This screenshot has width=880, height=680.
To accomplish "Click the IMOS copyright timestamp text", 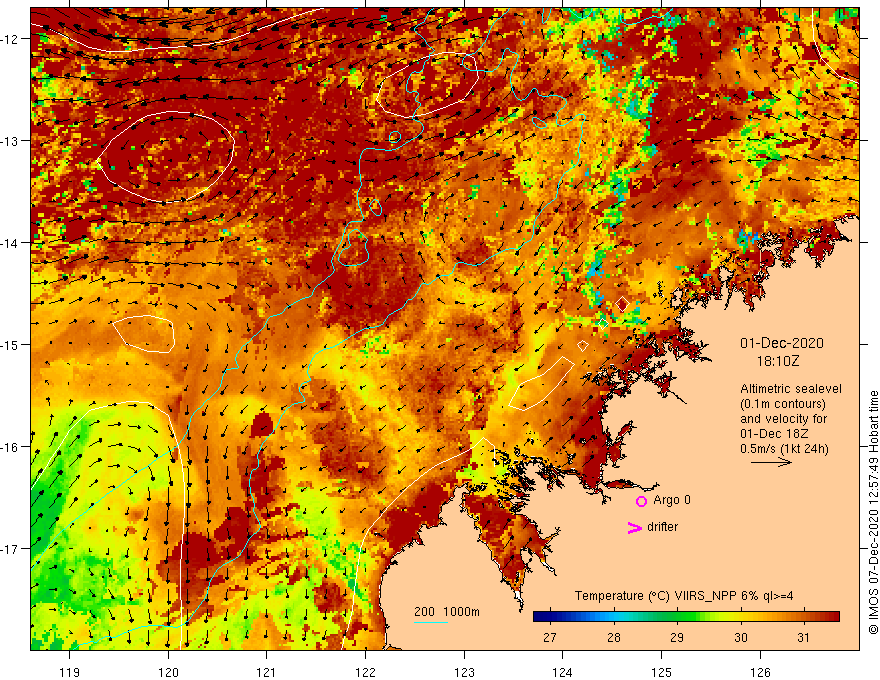I will (873, 513).
